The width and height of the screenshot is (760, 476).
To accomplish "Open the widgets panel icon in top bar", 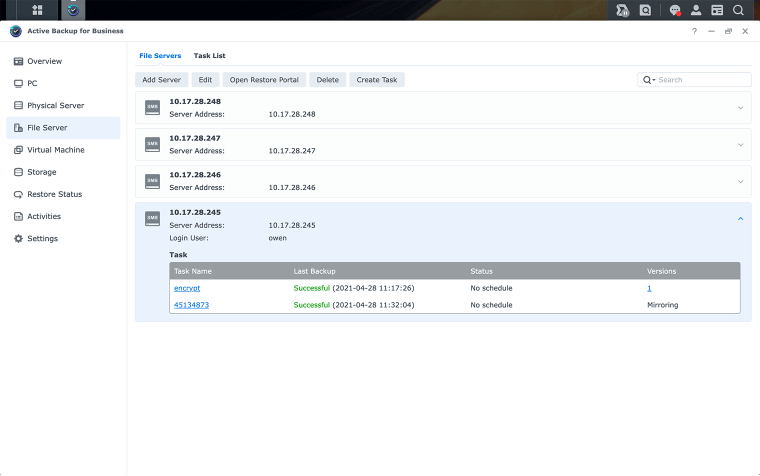I will pyautogui.click(x=717, y=10).
